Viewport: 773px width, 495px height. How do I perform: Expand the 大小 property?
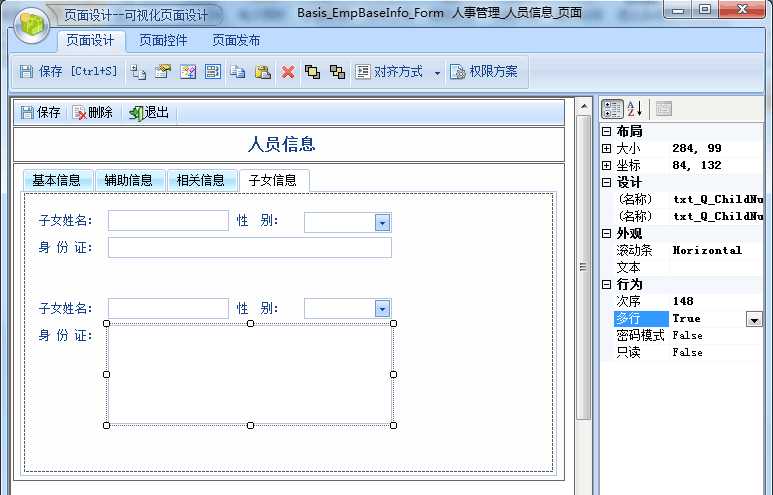tap(607, 148)
